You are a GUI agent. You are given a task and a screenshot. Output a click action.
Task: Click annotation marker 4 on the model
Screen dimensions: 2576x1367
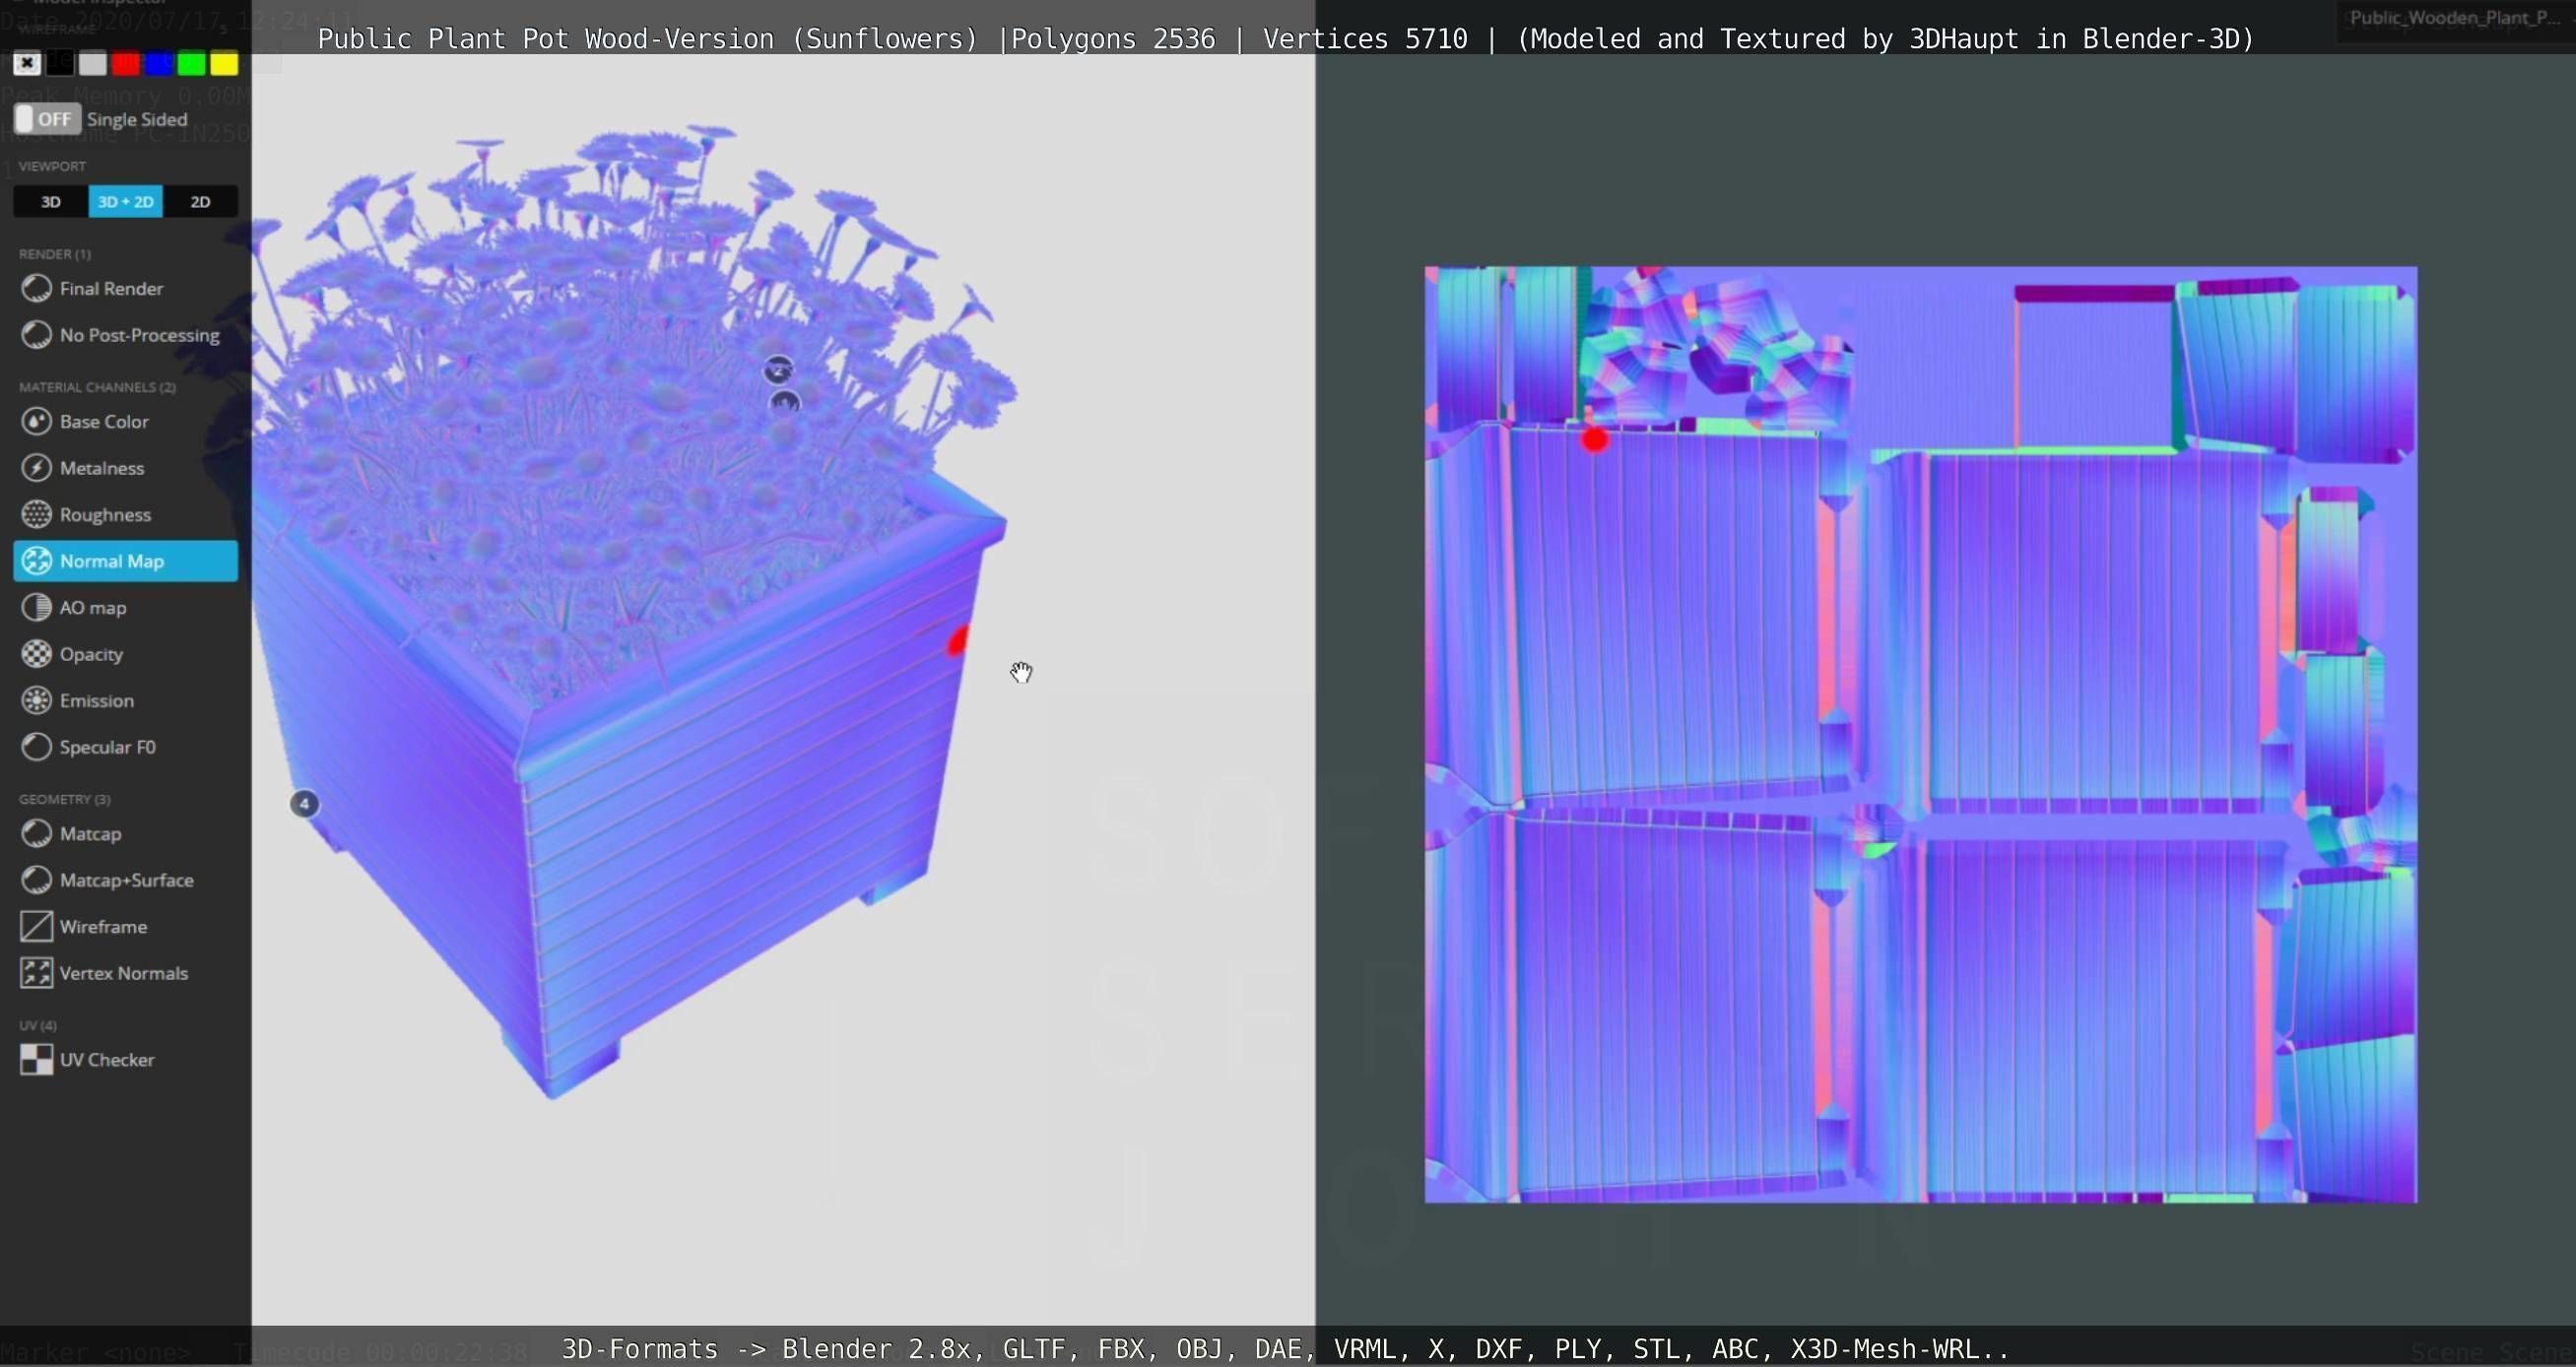pos(304,804)
